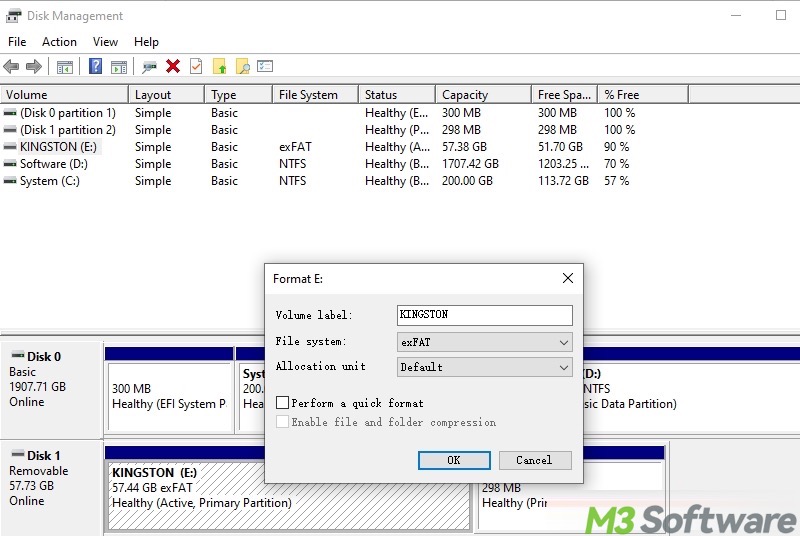Expand the File system dropdown
Viewport: 800px width, 536px height.
[x=485, y=342]
